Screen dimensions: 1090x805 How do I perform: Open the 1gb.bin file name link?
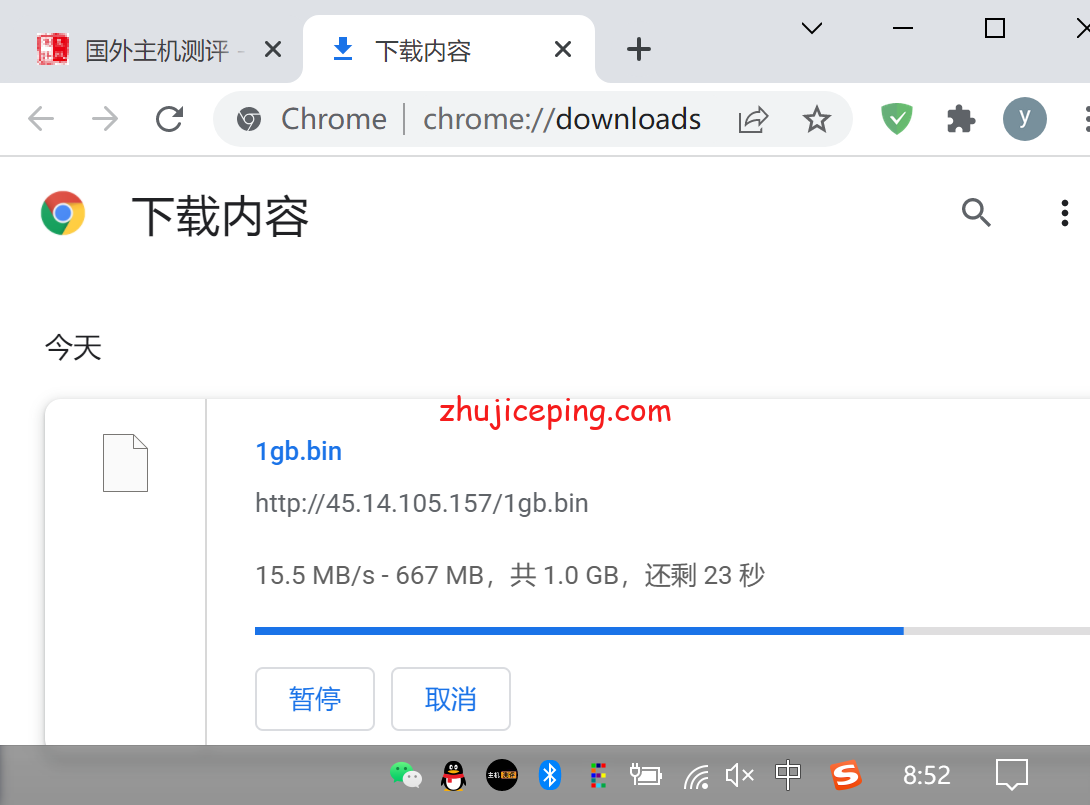click(x=299, y=451)
